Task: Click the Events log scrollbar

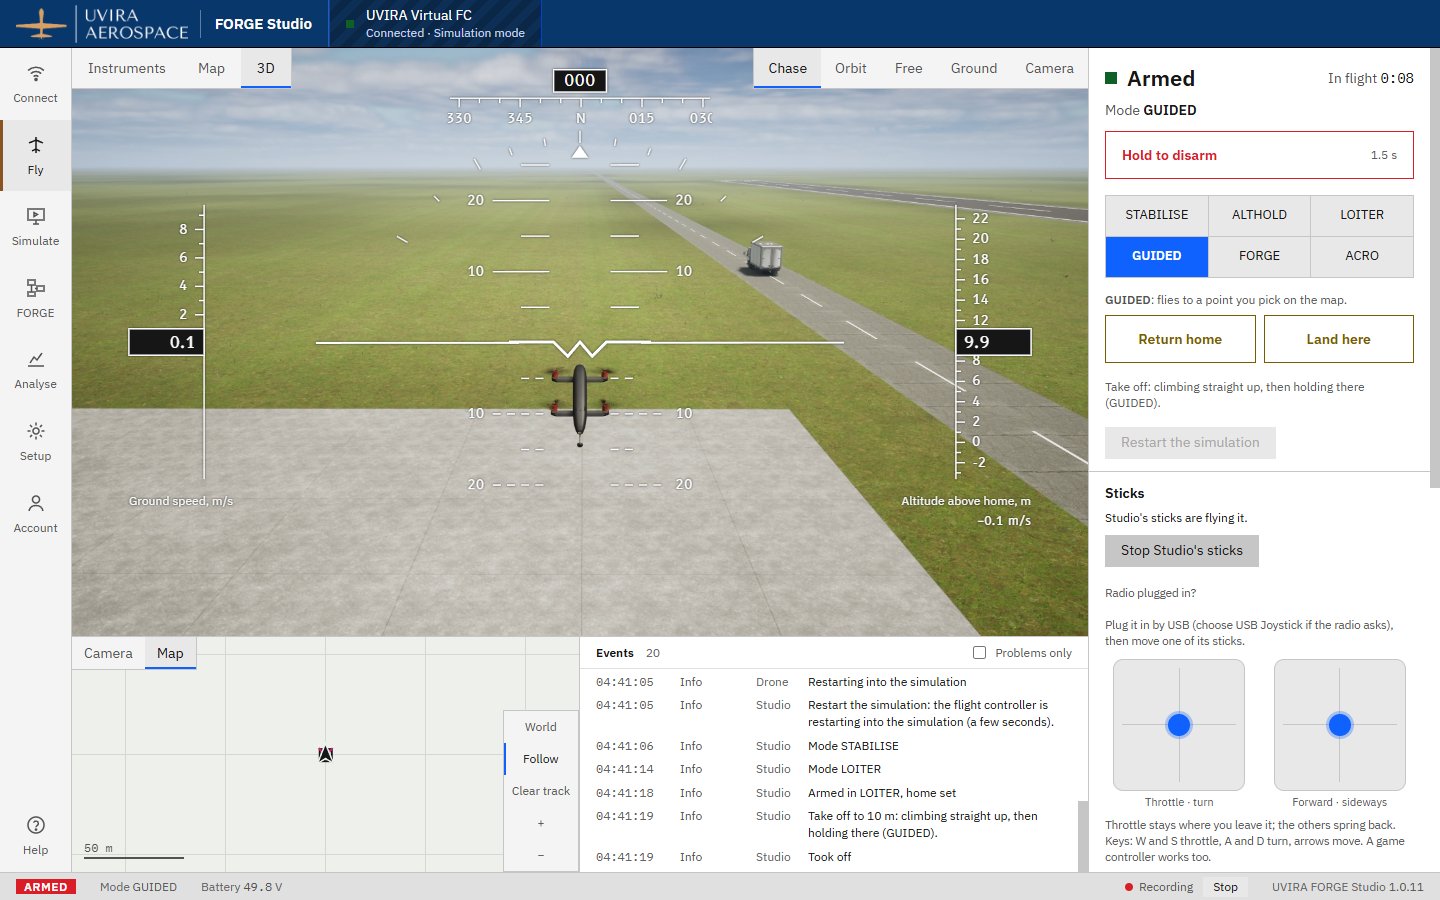Action: pos(1082,835)
